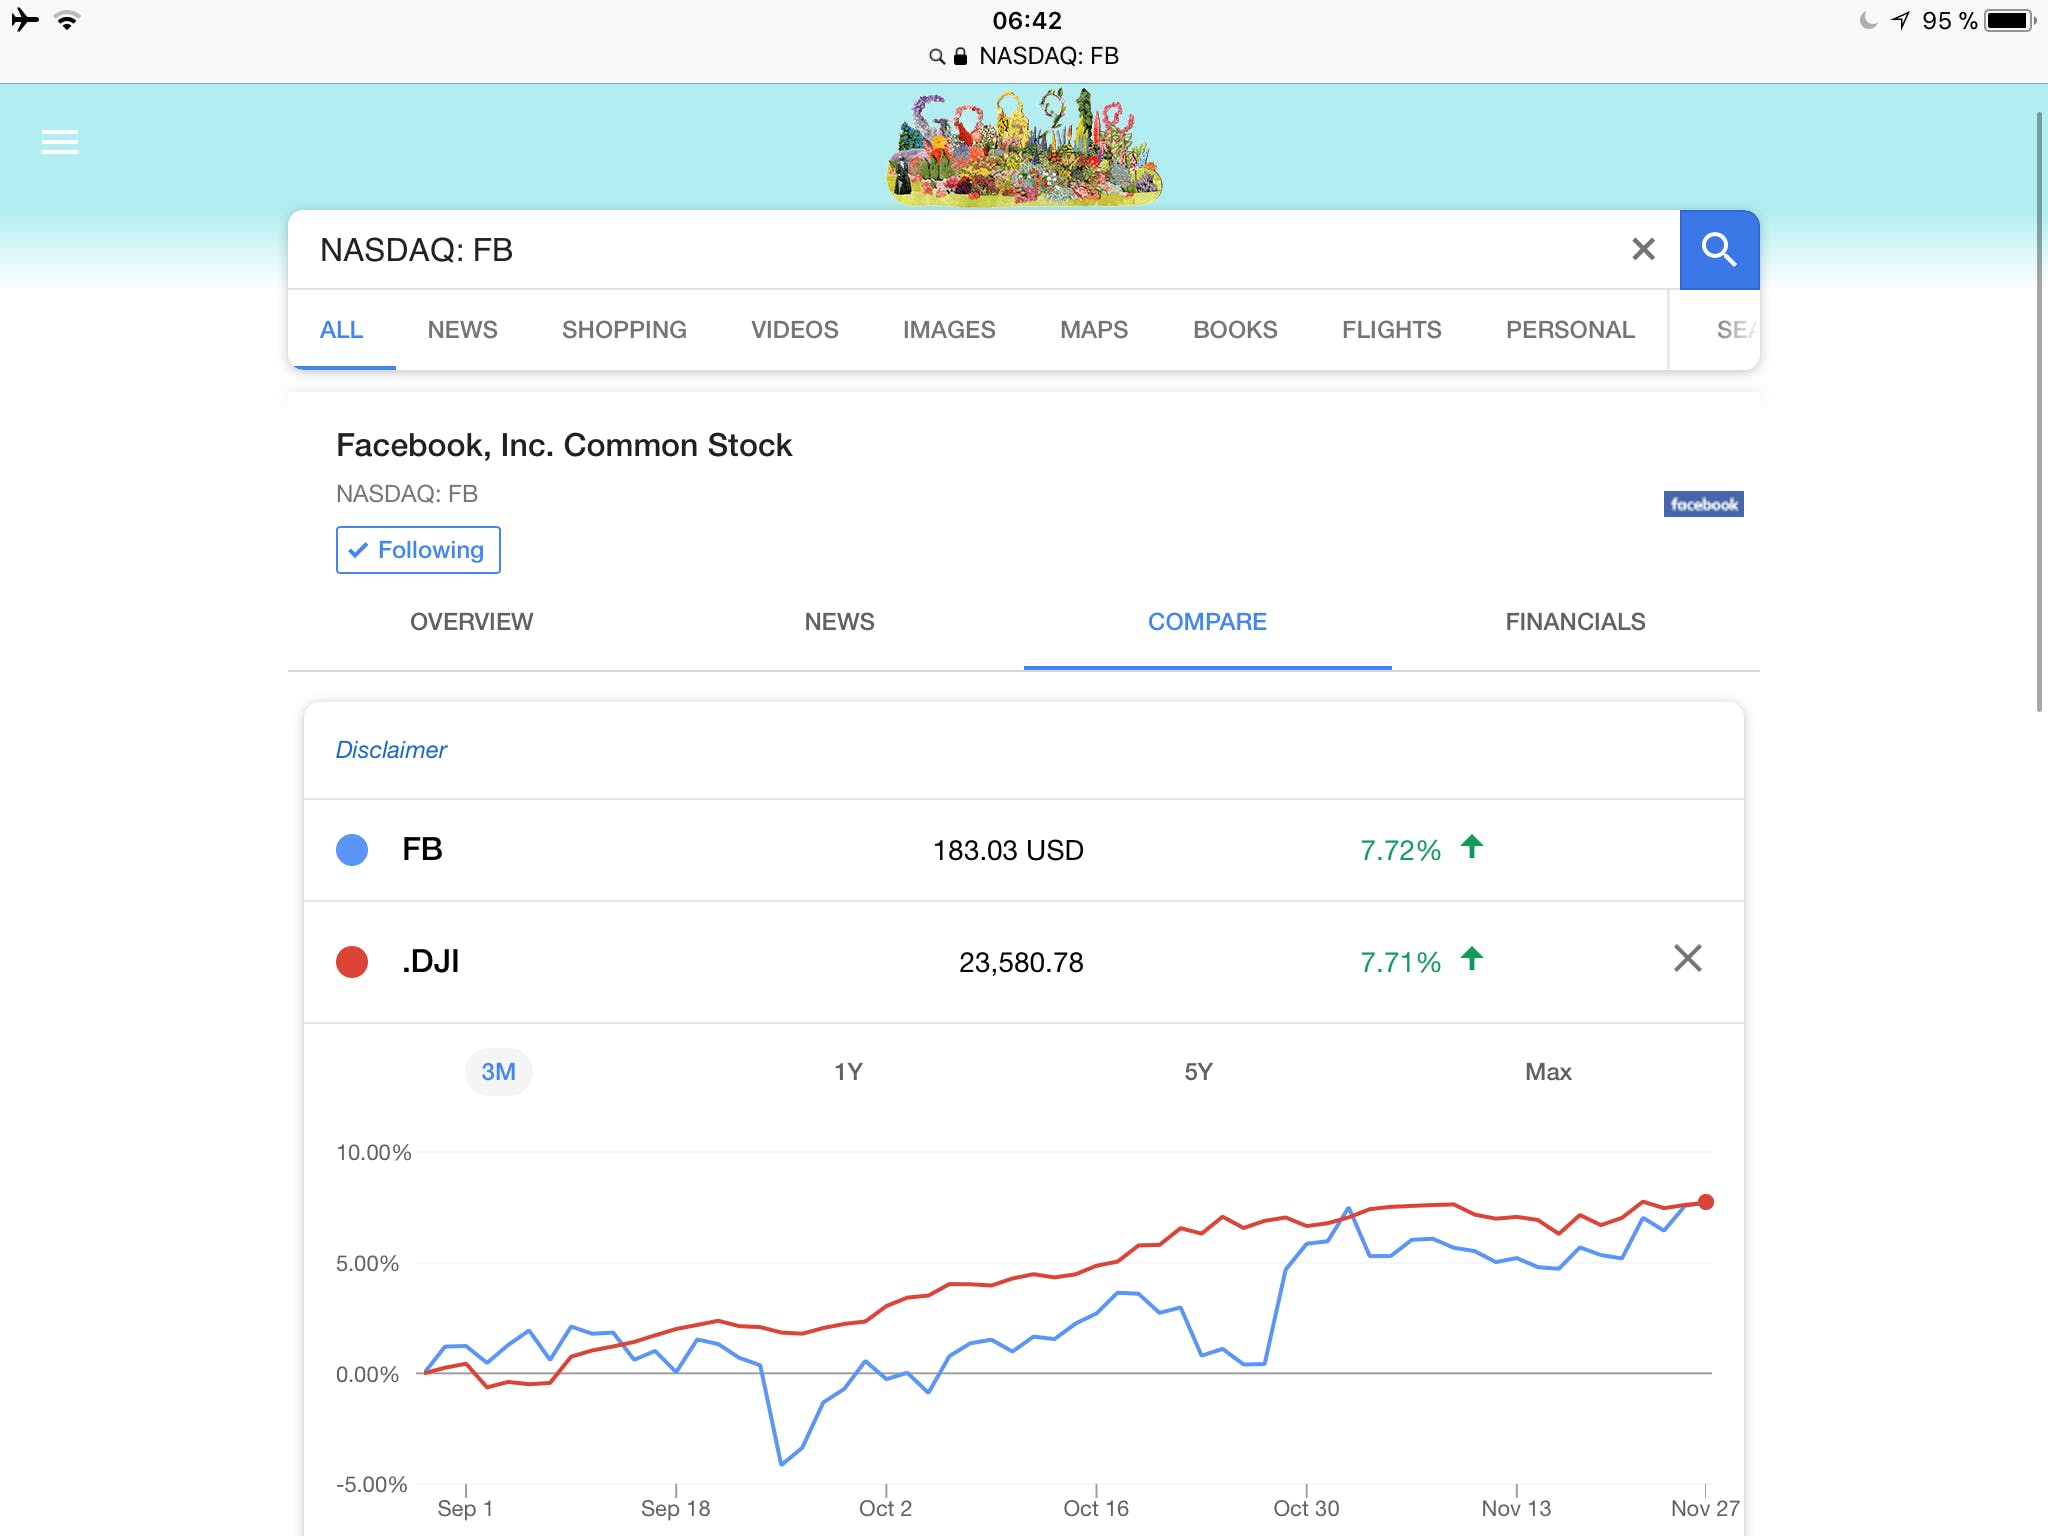Open the IMAGES search category

click(949, 330)
